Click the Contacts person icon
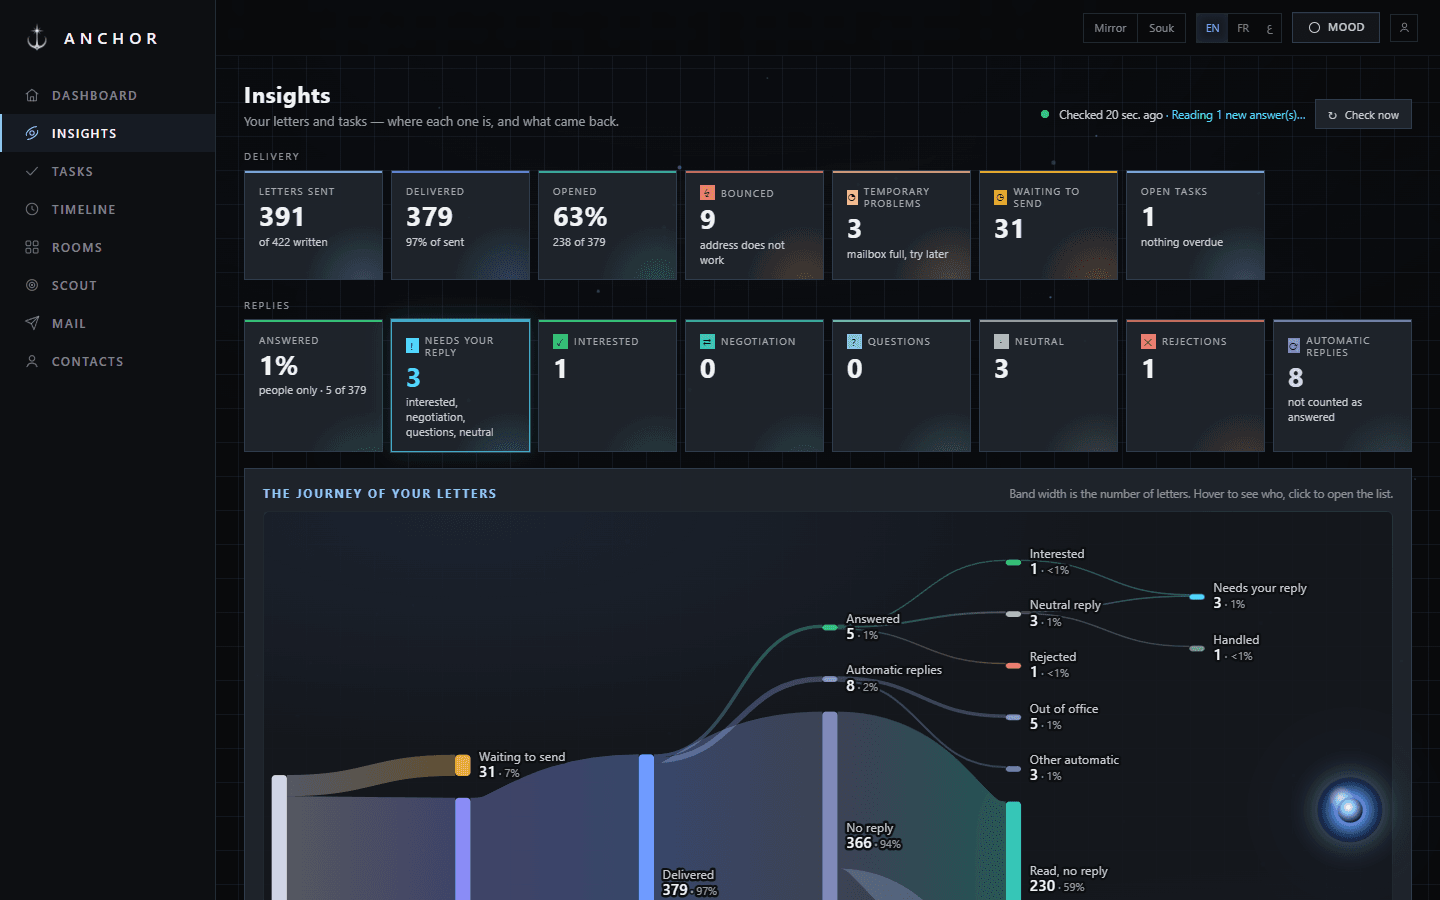This screenshot has height=900, width=1440. click(32, 362)
